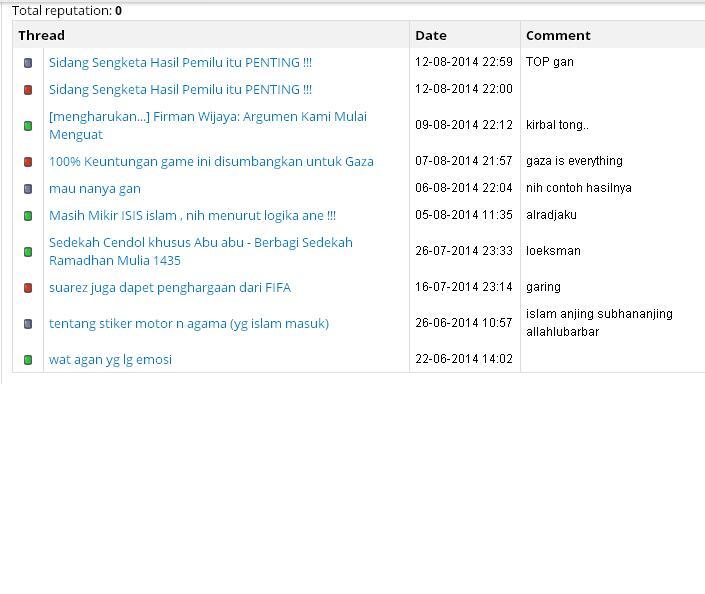Click gray reputation icon beside 12-08-2014 22:59 row
The image size is (705, 594).
tap(28, 63)
